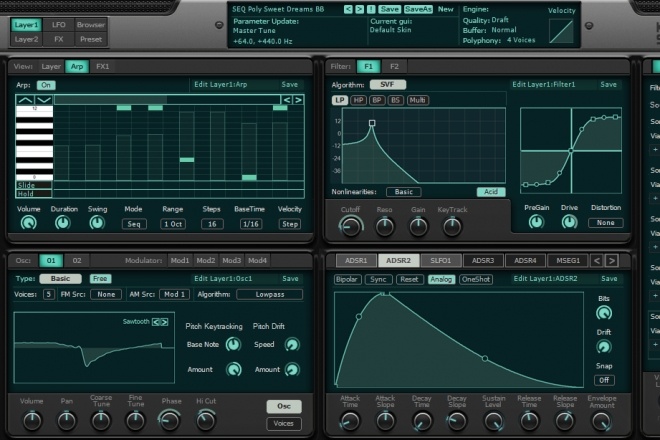Select the SLFO1 modulator tab
The image size is (660, 440).
click(441, 261)
